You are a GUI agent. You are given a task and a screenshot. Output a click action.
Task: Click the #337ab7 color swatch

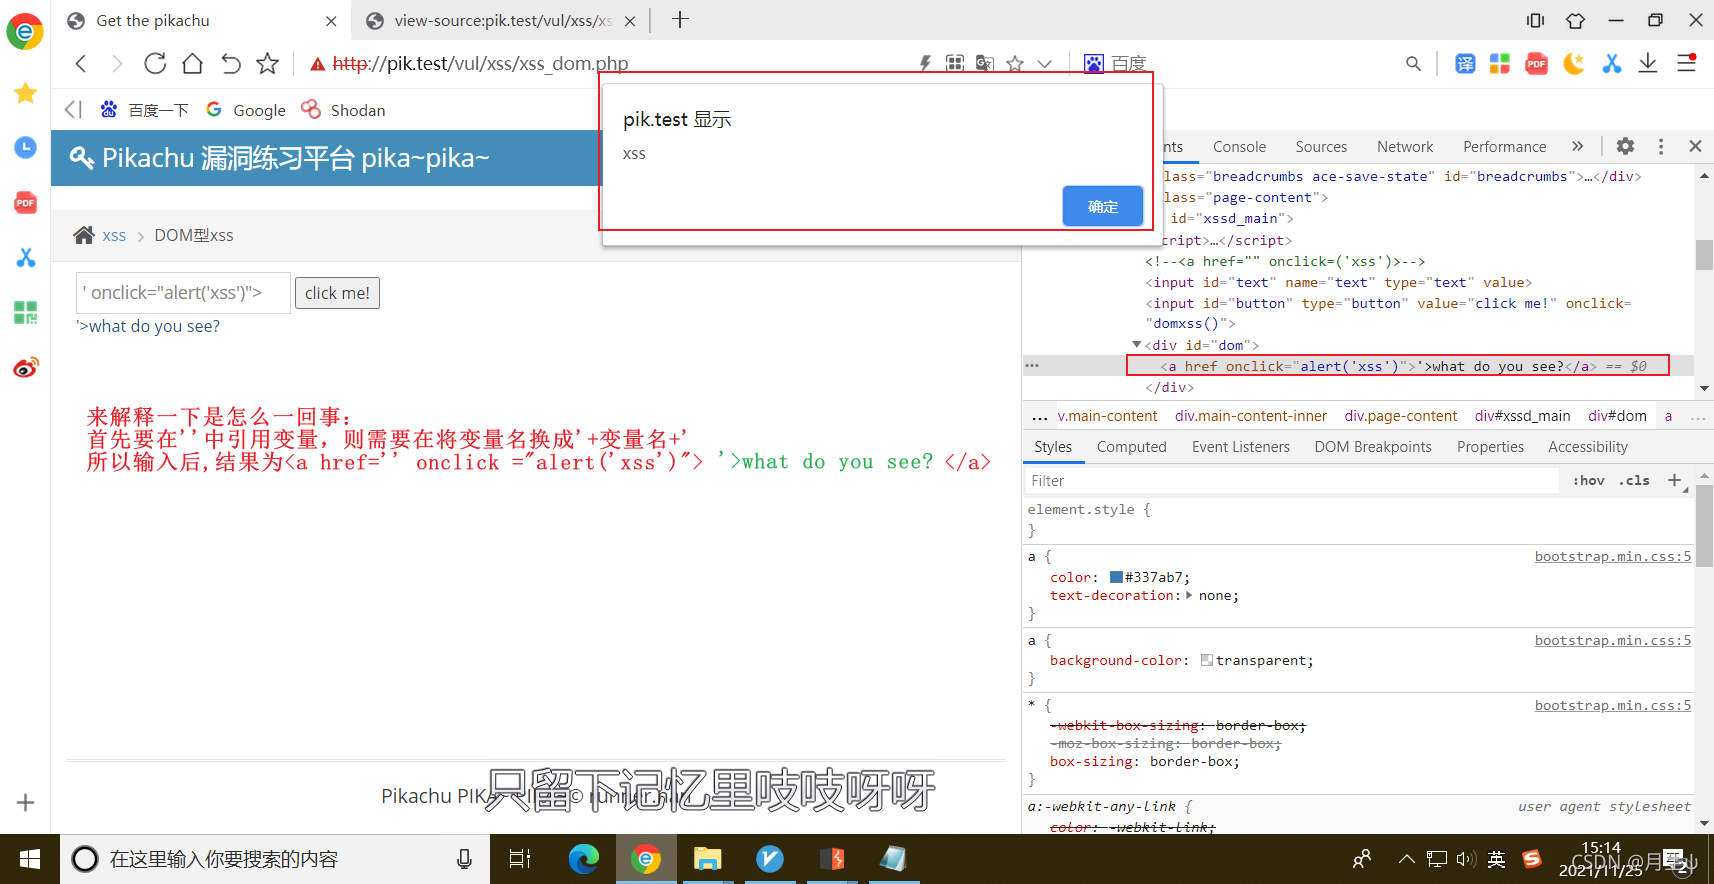pos(1116,577)
